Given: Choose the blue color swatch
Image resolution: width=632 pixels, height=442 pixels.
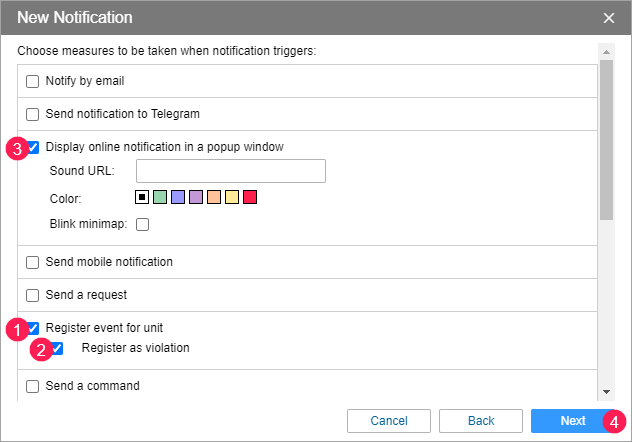Looking at the screenshot, I should click(178, 198).
